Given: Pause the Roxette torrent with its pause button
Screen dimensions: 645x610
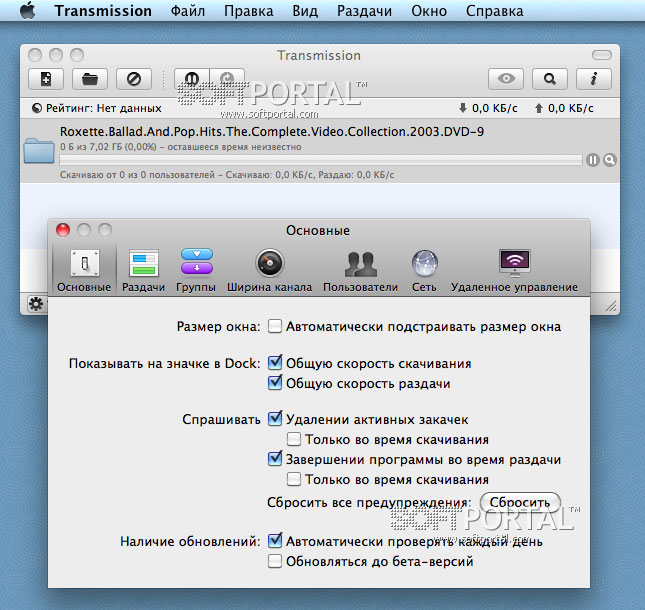Looking at the screenshot, I should pos(593,160).
